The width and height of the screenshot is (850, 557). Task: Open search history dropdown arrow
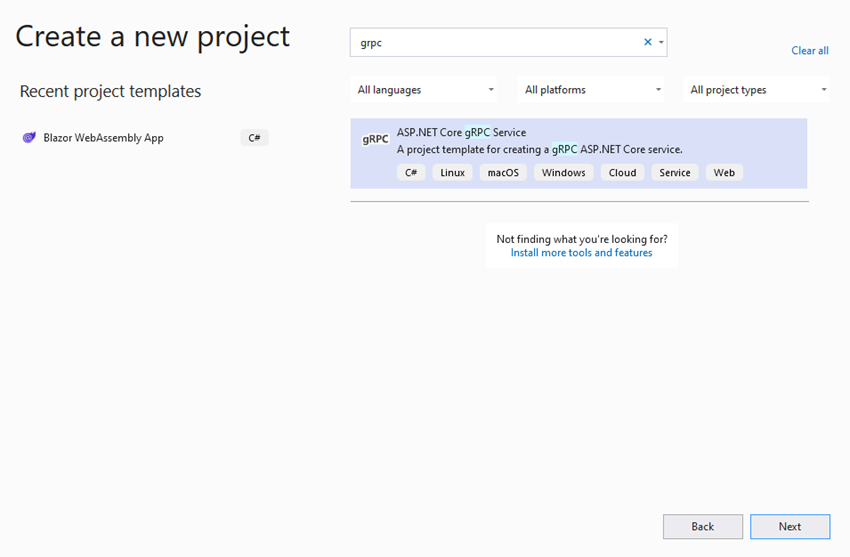coord(661,42)
